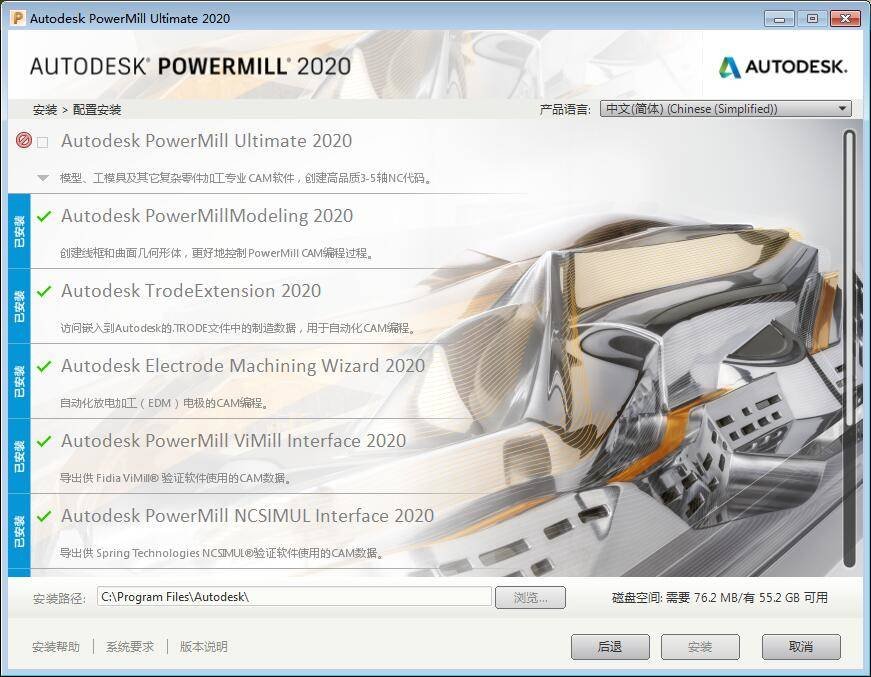871x677 pixels.
Task: Click green checkmark next to TrodeExtension 2020
Action: pos(44,291)
